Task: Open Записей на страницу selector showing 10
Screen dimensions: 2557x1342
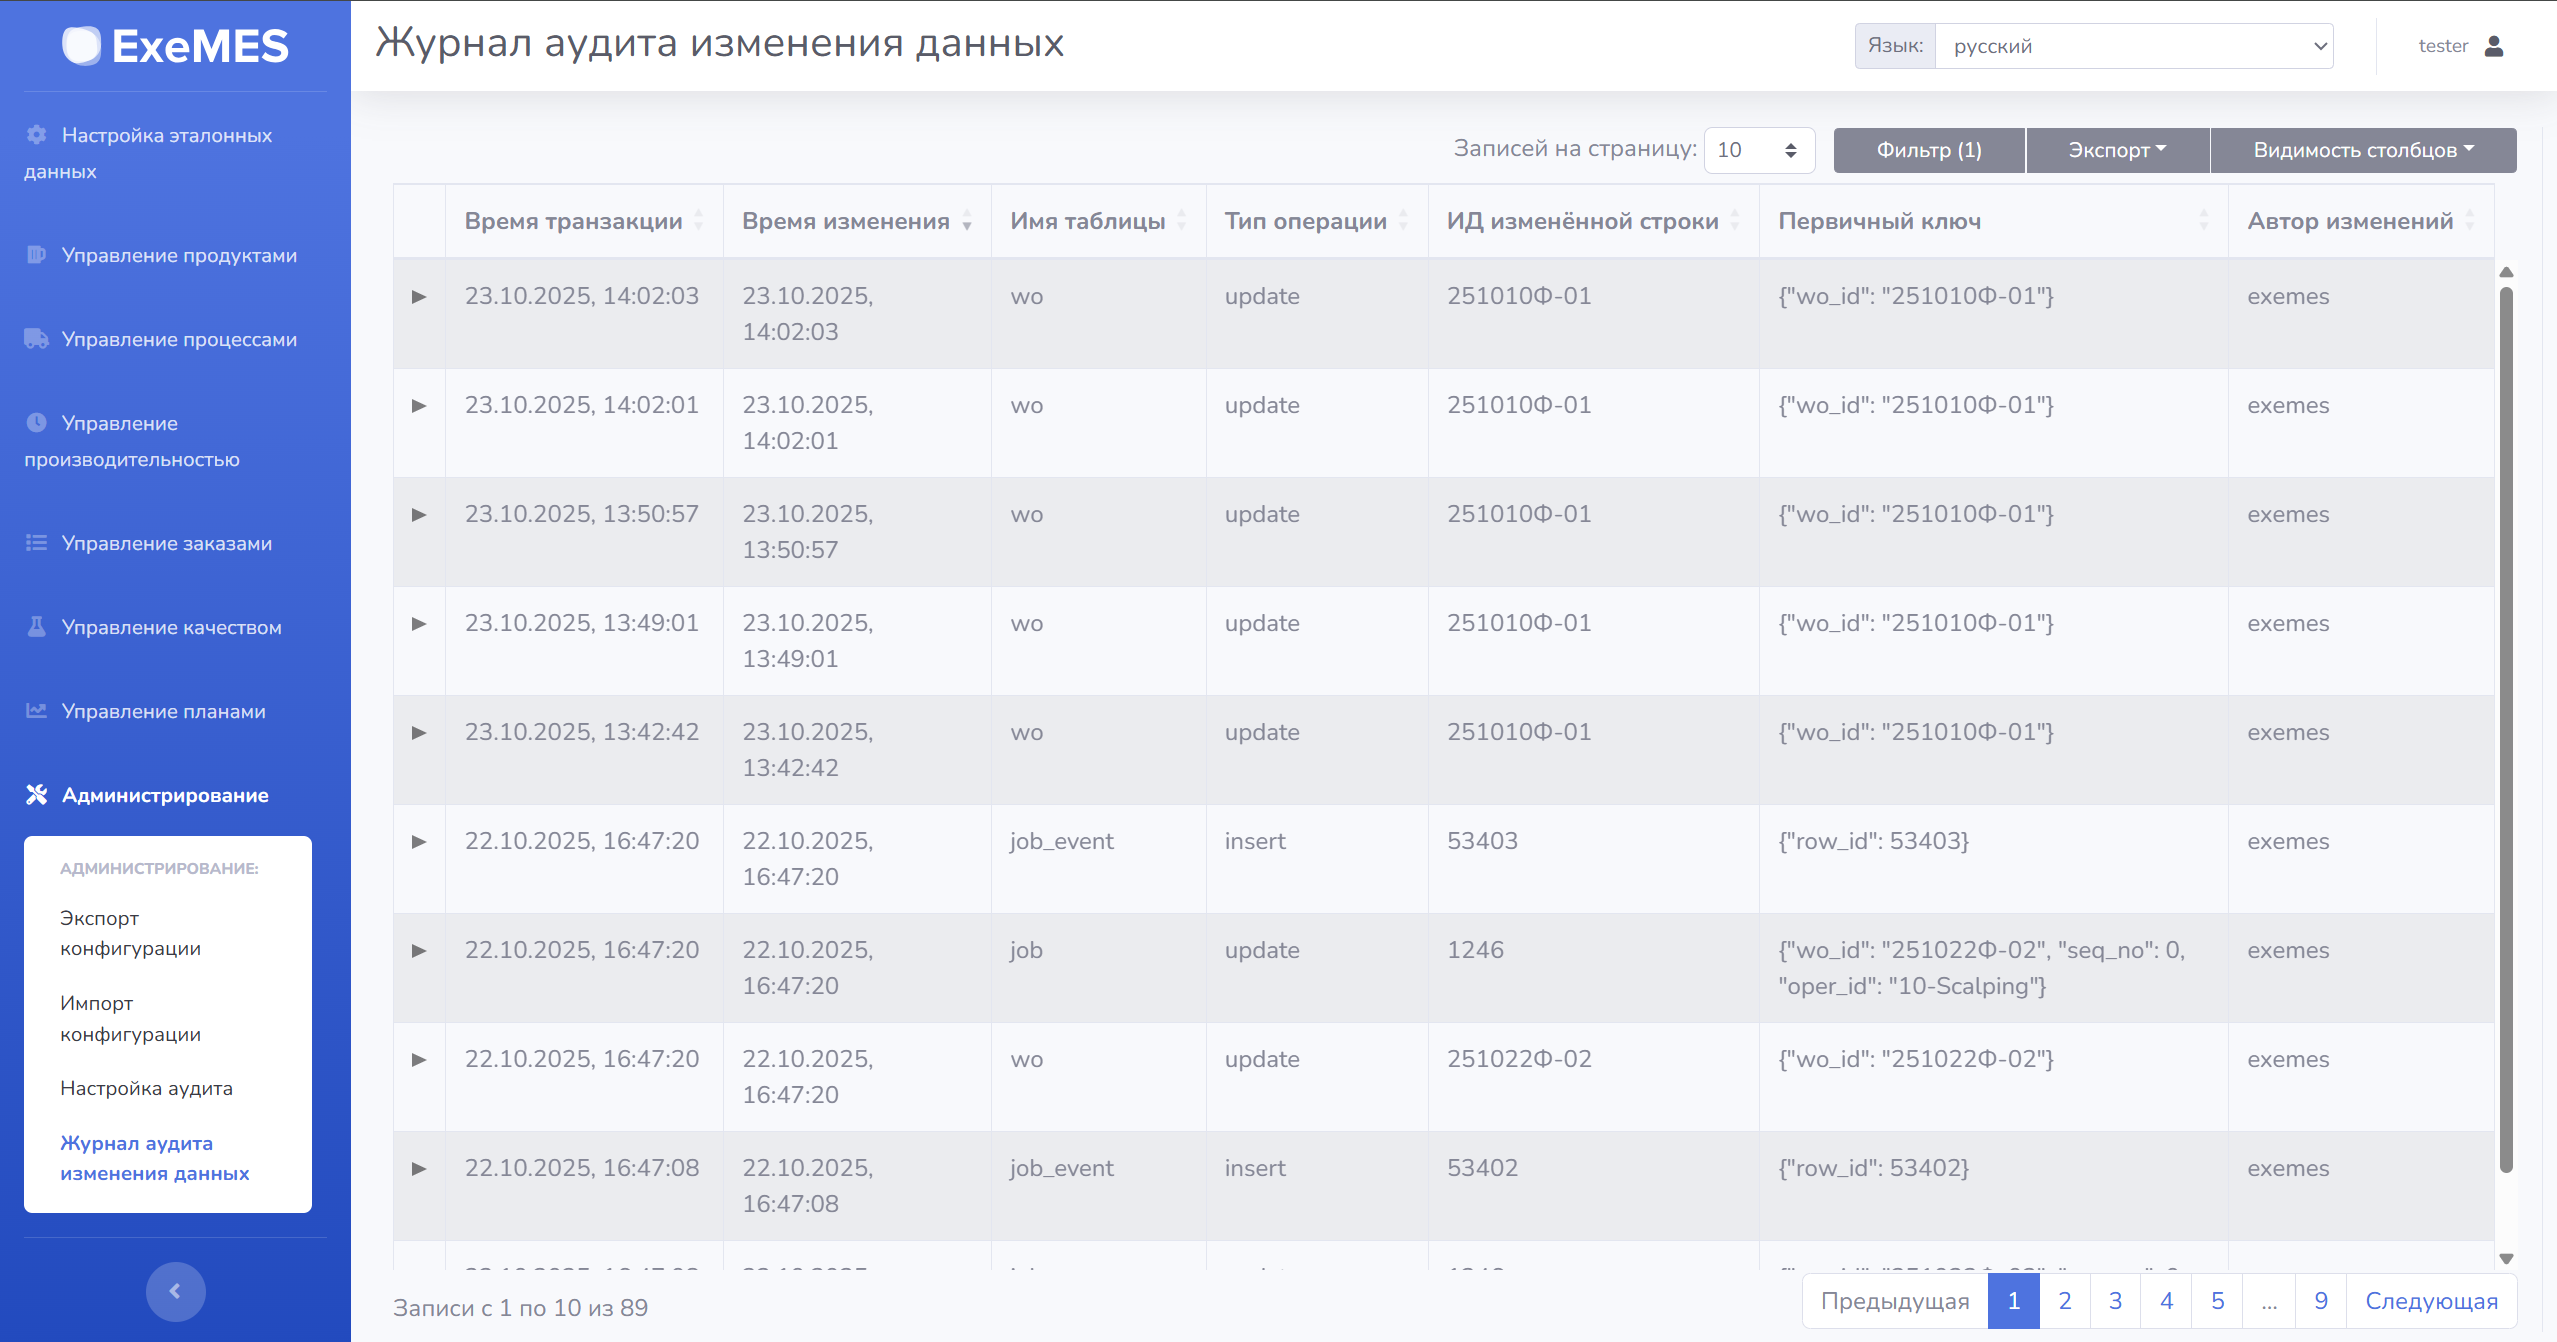Action: coord(1758,150)
